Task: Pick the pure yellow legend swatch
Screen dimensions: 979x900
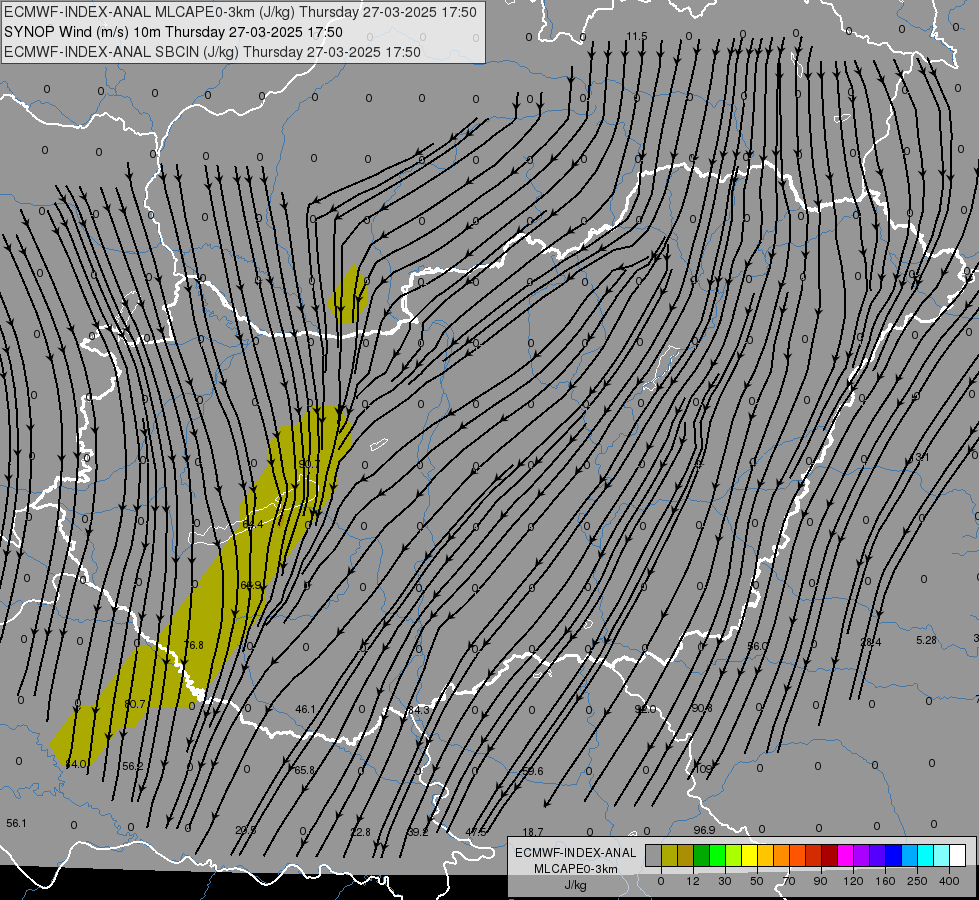Action: [x=750, y=856]
